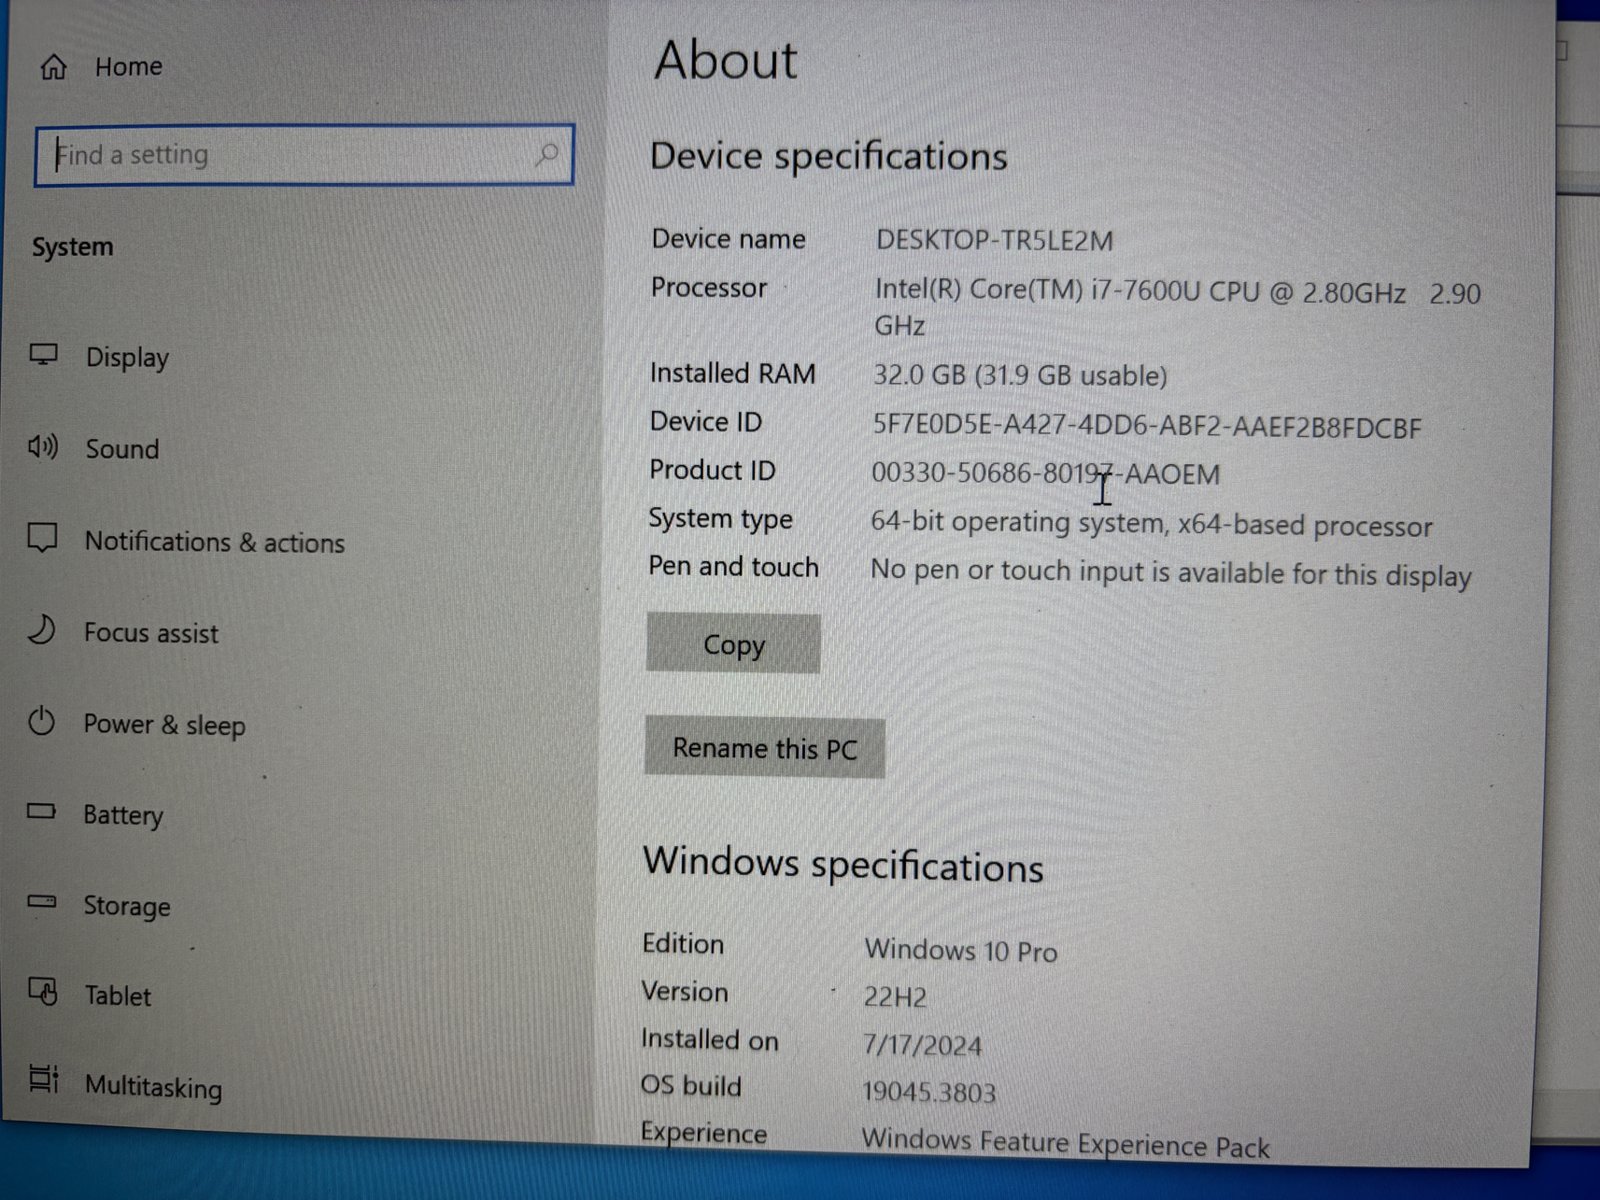Click the Device specifications heading
1600x1200 pixels.
click(x=829, y=157)
